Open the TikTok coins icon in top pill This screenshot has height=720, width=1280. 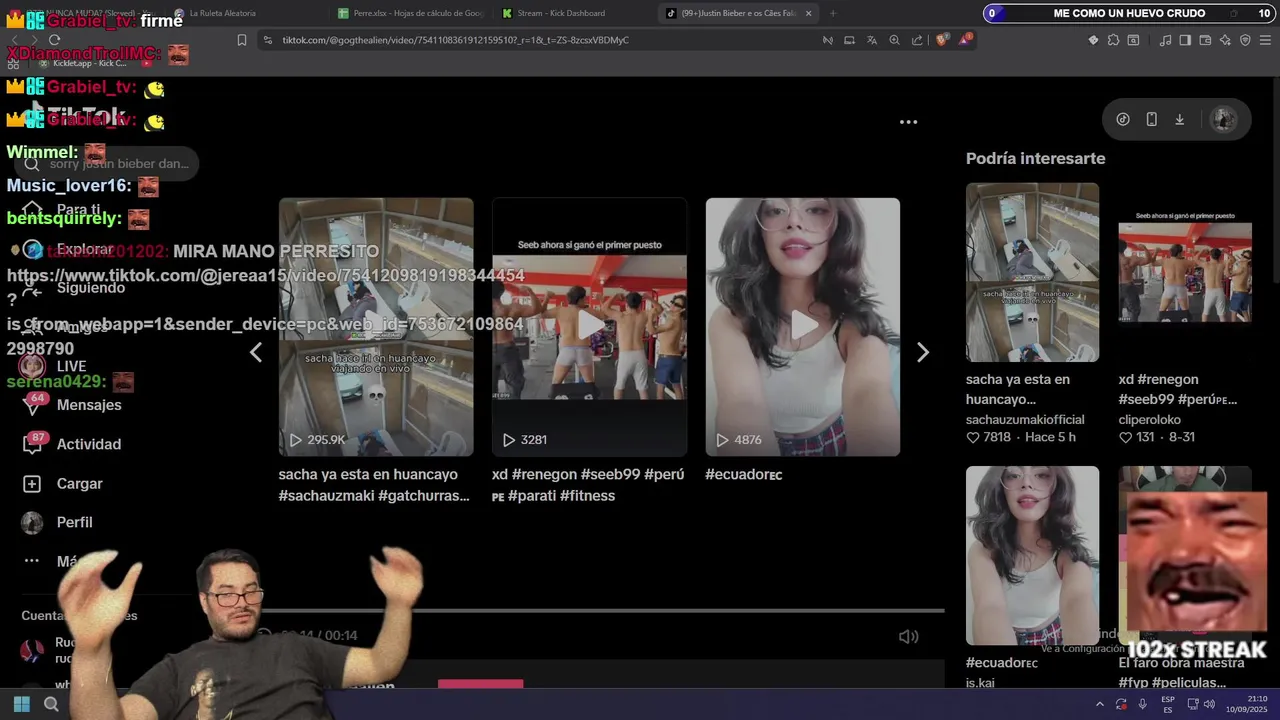coord(1123,119)
